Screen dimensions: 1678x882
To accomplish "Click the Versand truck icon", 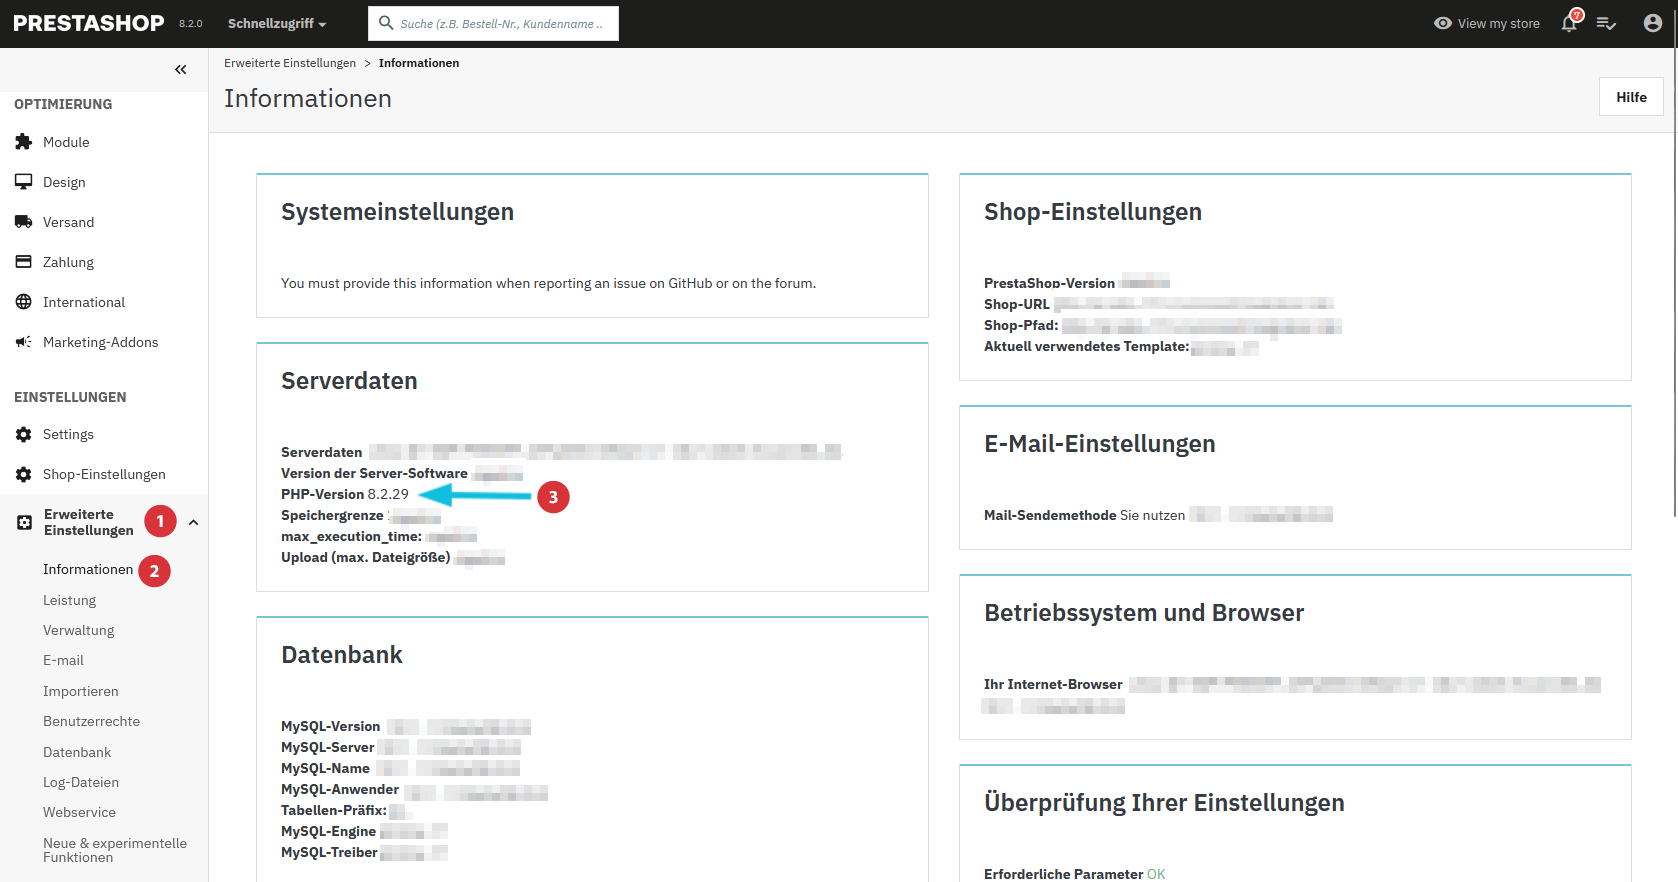I will [x=24, y=222].
